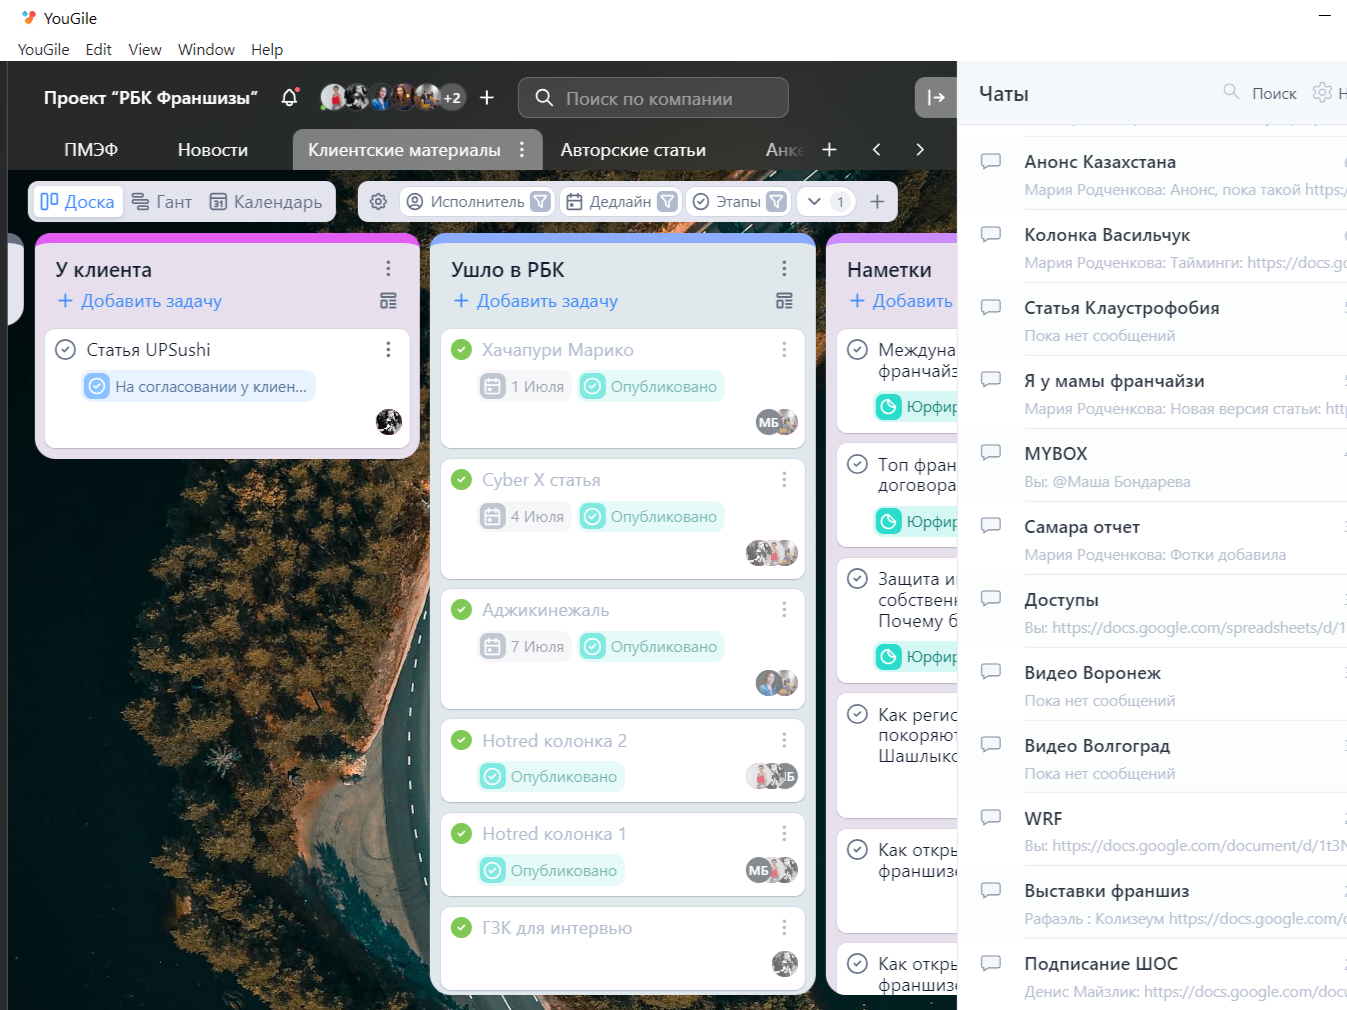Toggle compact view in the У клиента column
1347x1010 pixels.
(x=388, y=301)
